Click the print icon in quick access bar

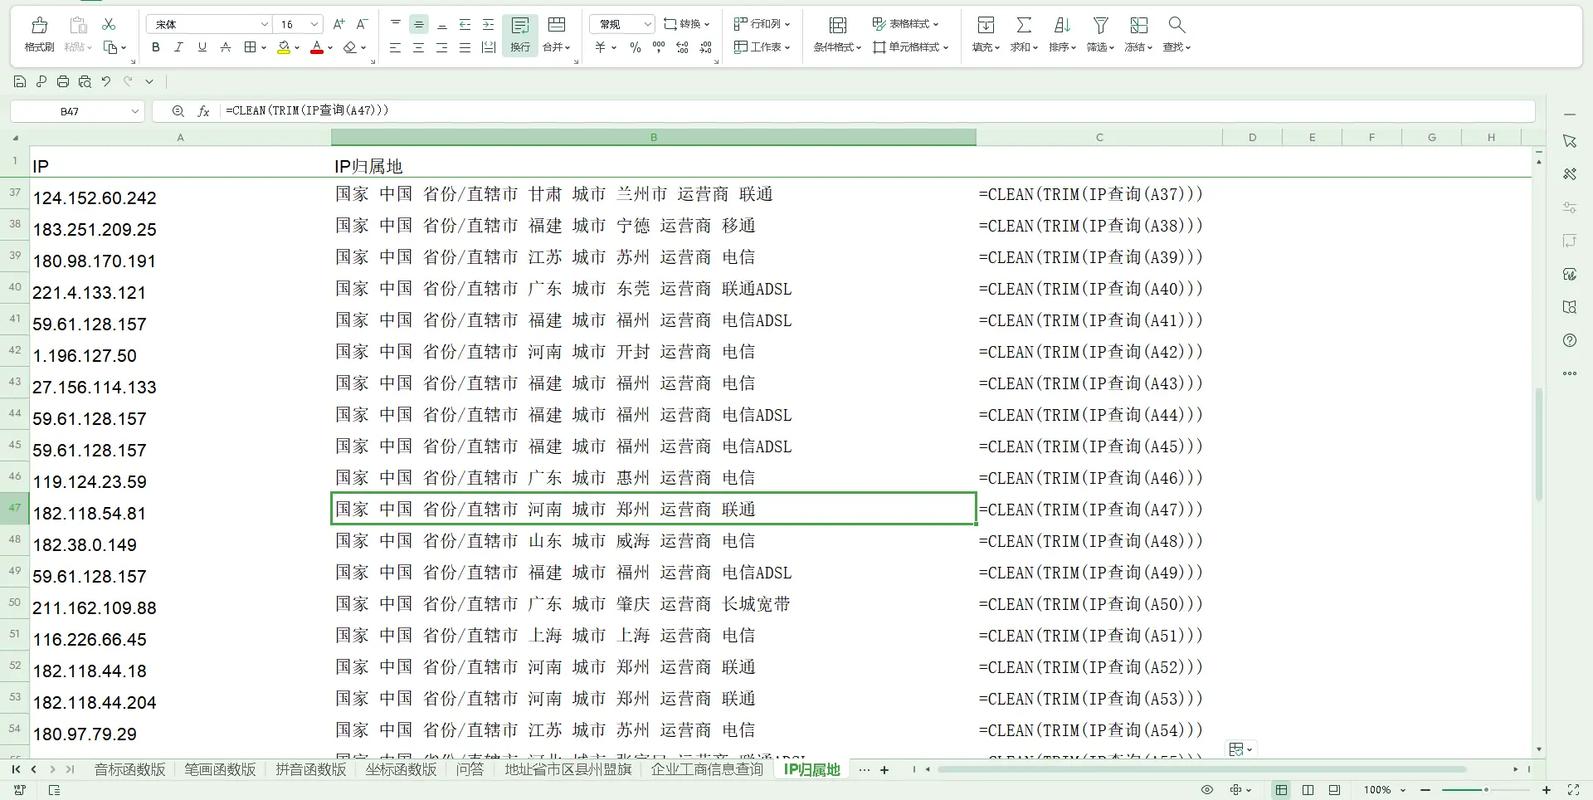(x=63, y=82)
